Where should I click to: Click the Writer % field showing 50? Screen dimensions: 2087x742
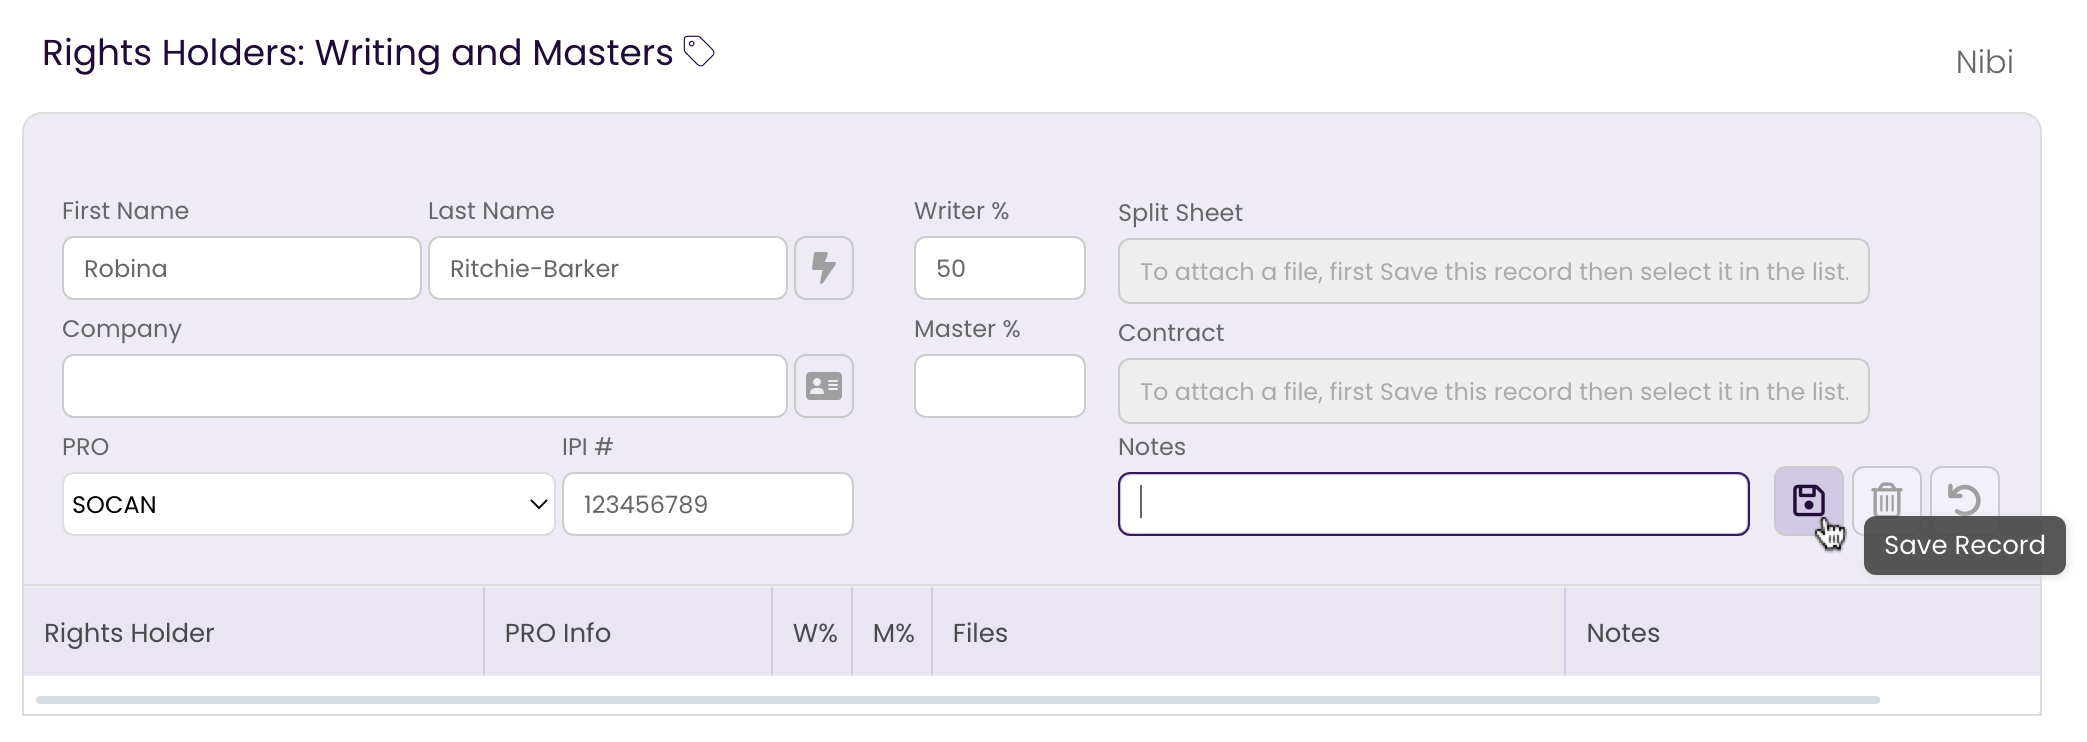1000,268
